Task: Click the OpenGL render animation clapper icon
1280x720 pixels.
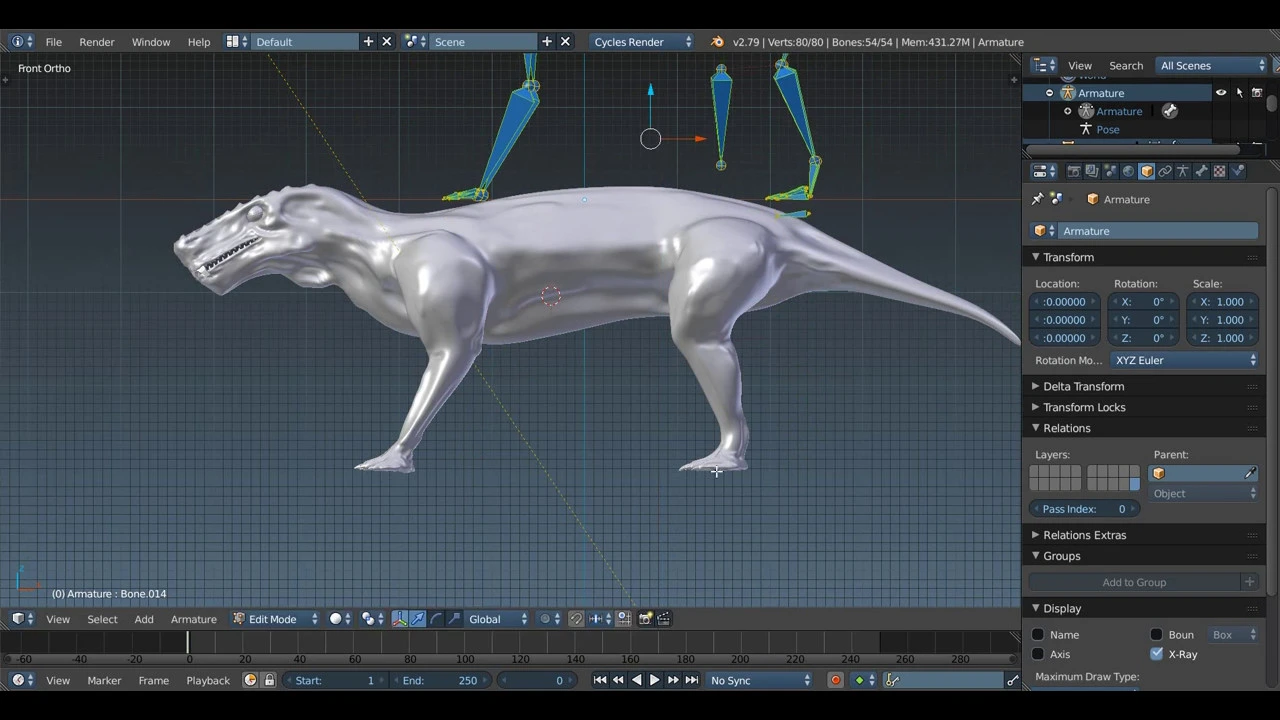Action: [663, 619]
